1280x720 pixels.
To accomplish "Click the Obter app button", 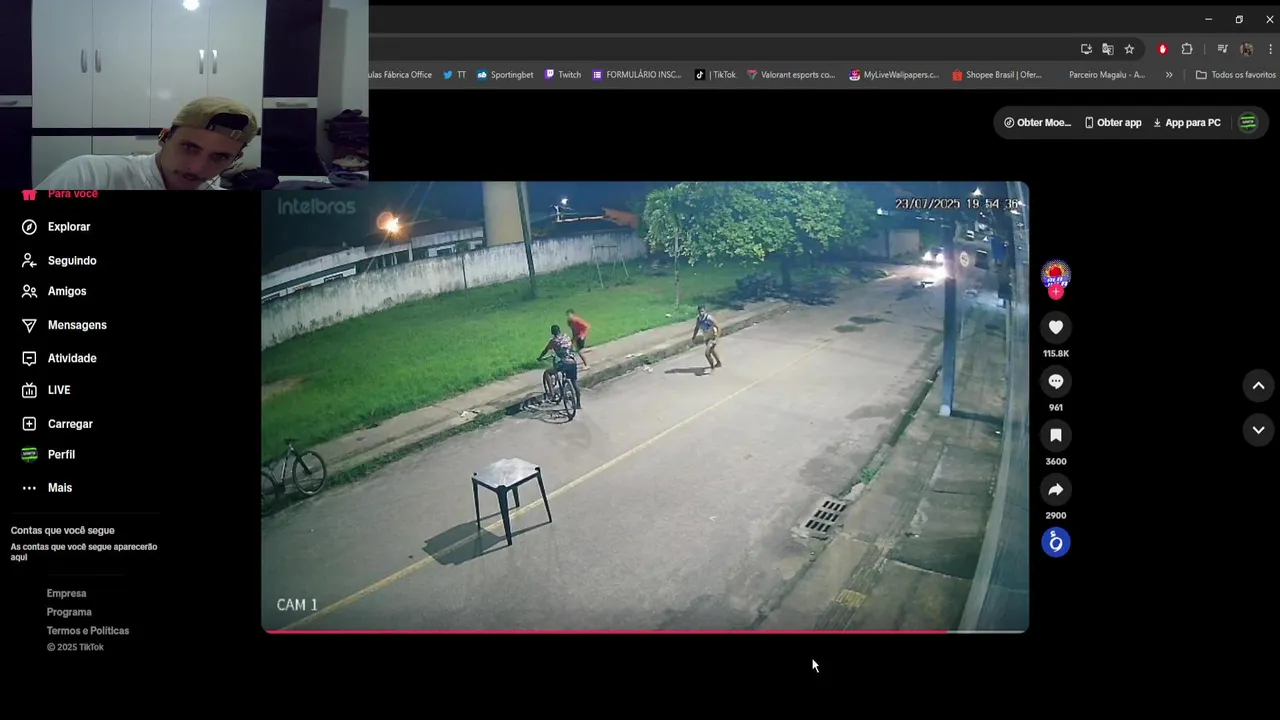I will tap(1113, 123).
